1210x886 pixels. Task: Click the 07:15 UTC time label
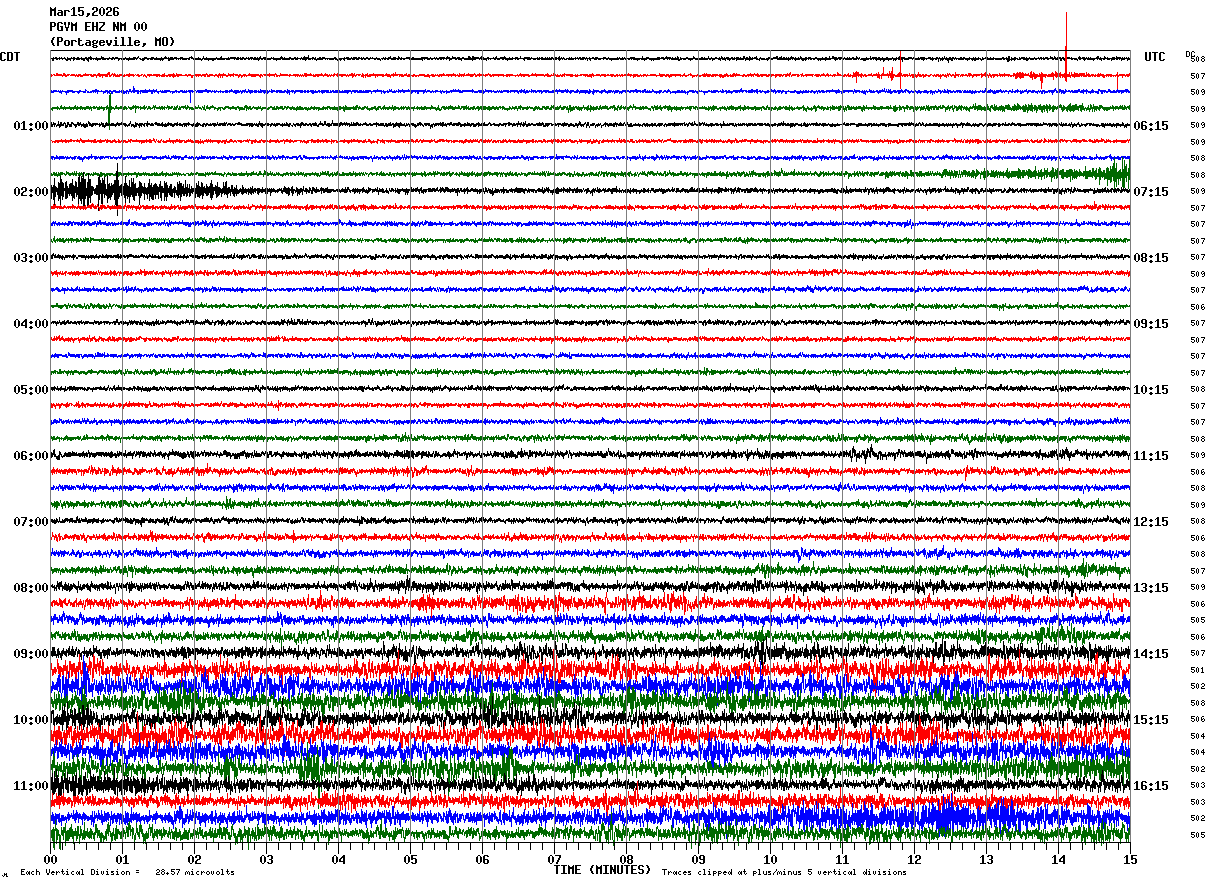[1151, 192]
